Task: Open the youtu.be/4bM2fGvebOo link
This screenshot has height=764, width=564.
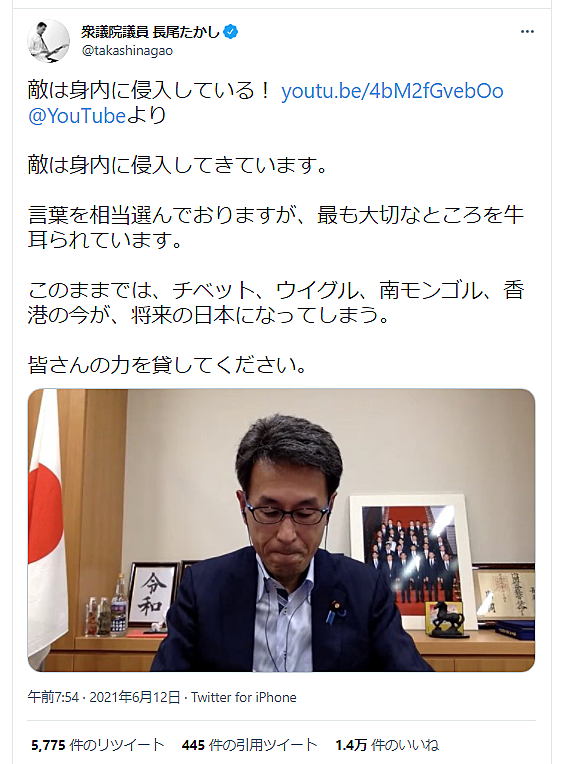Action: (x=392, y=91)
